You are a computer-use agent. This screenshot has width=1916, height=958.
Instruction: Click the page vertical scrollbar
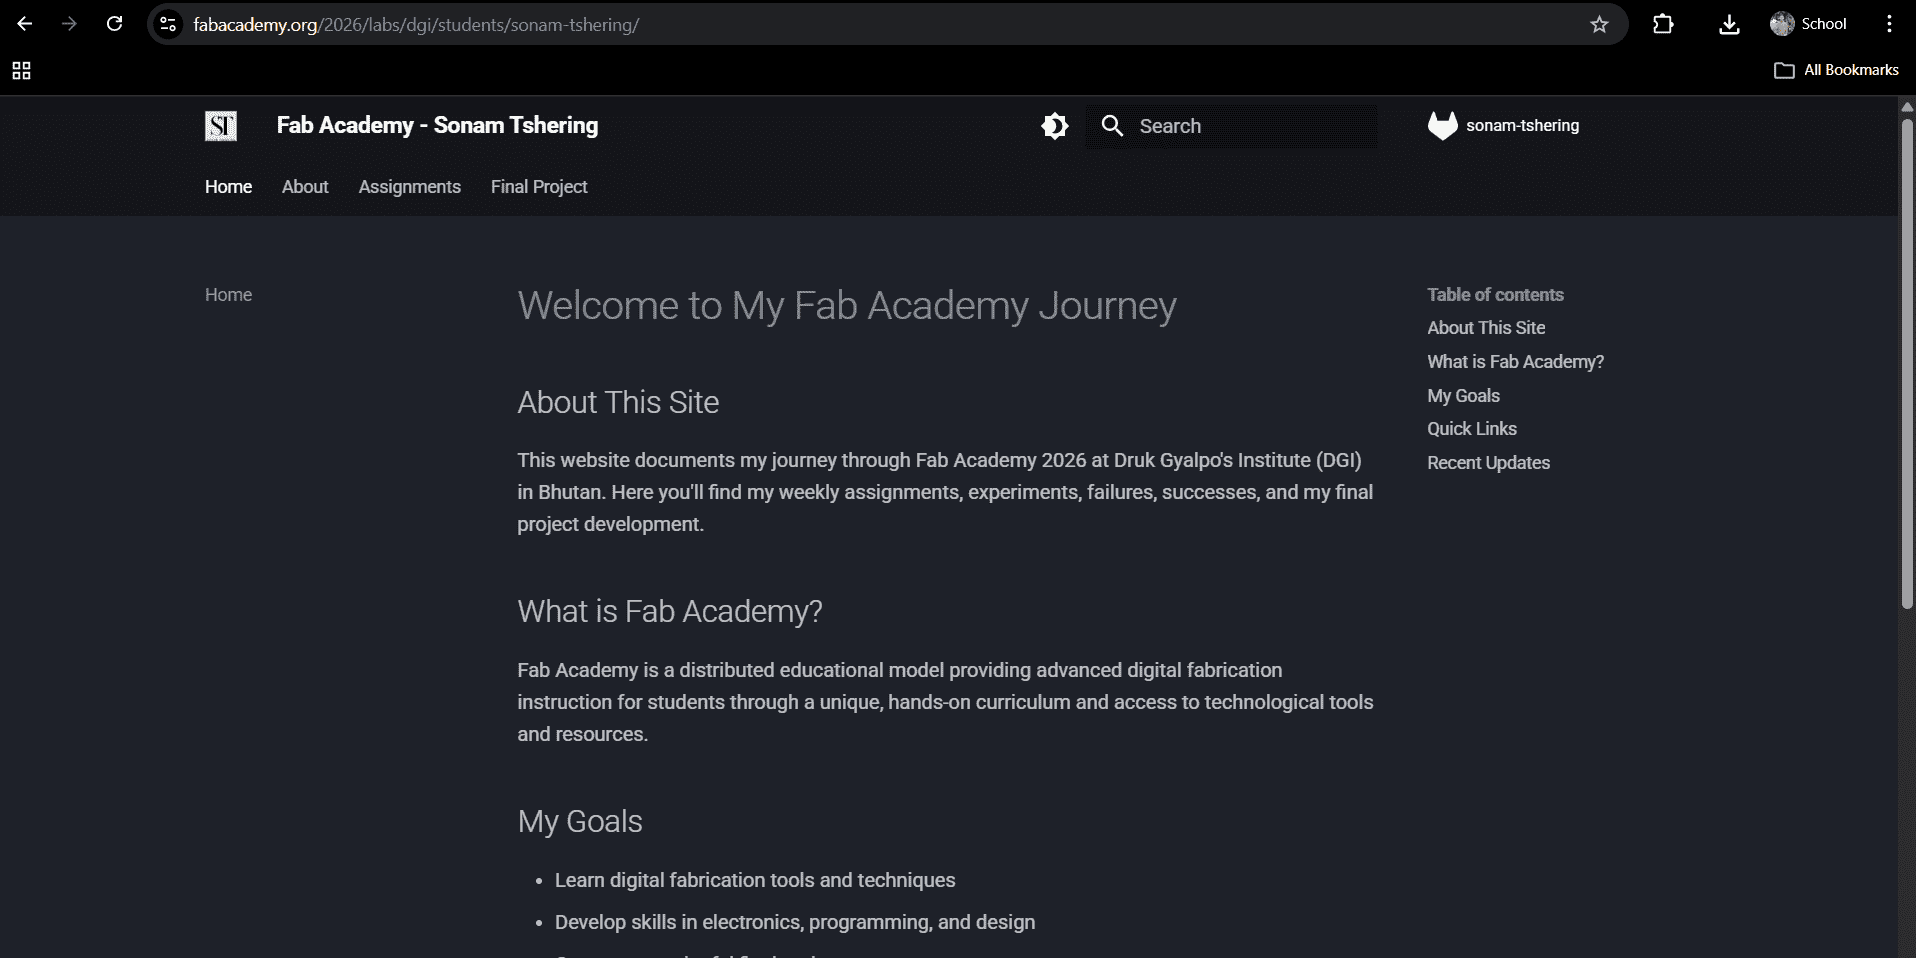(1906, 362)
